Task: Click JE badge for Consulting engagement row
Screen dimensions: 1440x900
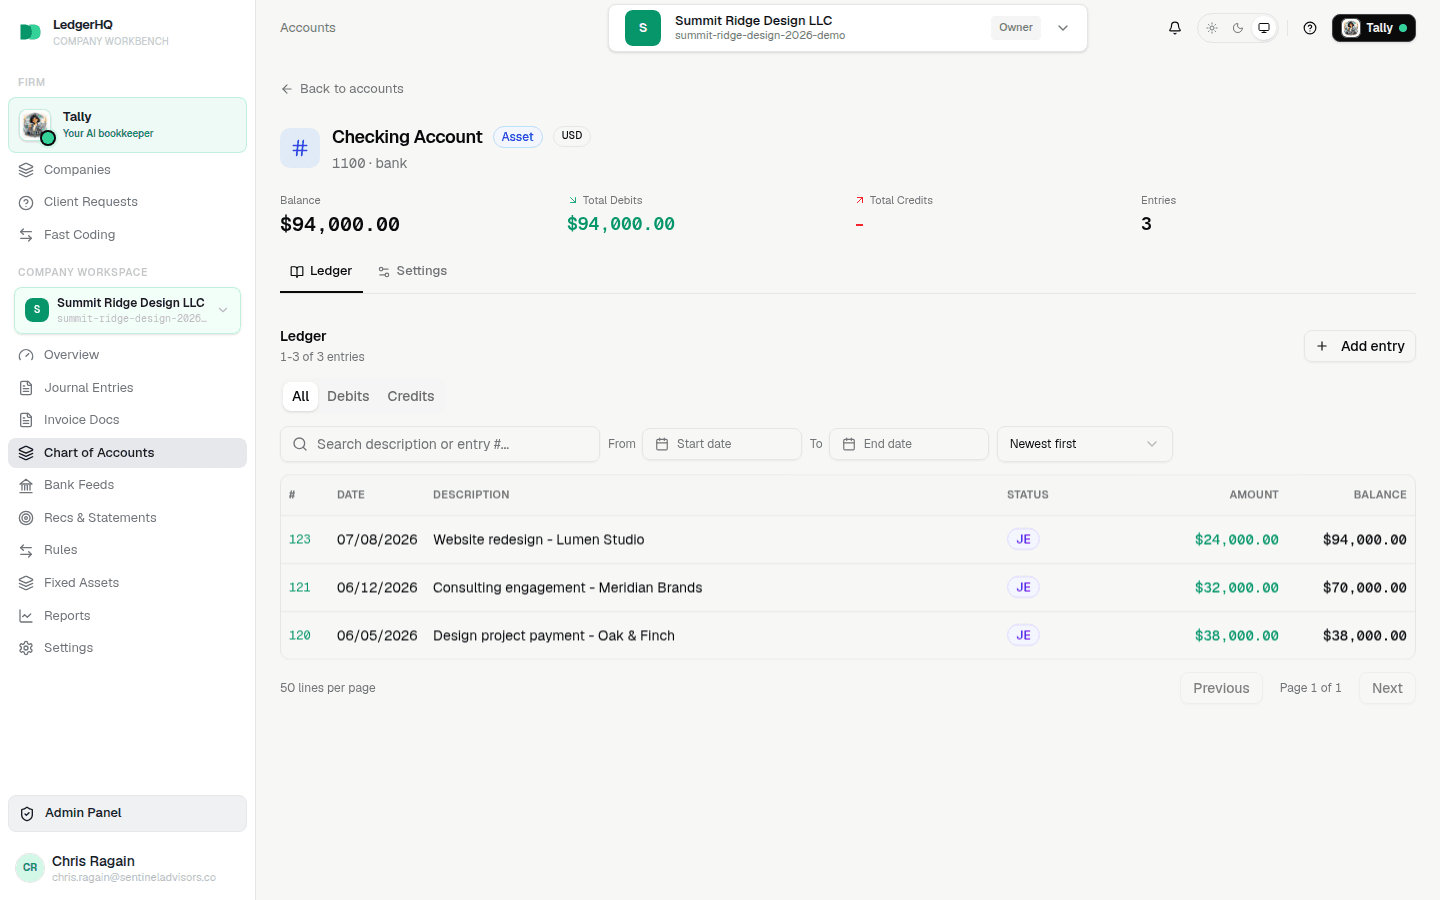Action: (x=1023, y=587)
